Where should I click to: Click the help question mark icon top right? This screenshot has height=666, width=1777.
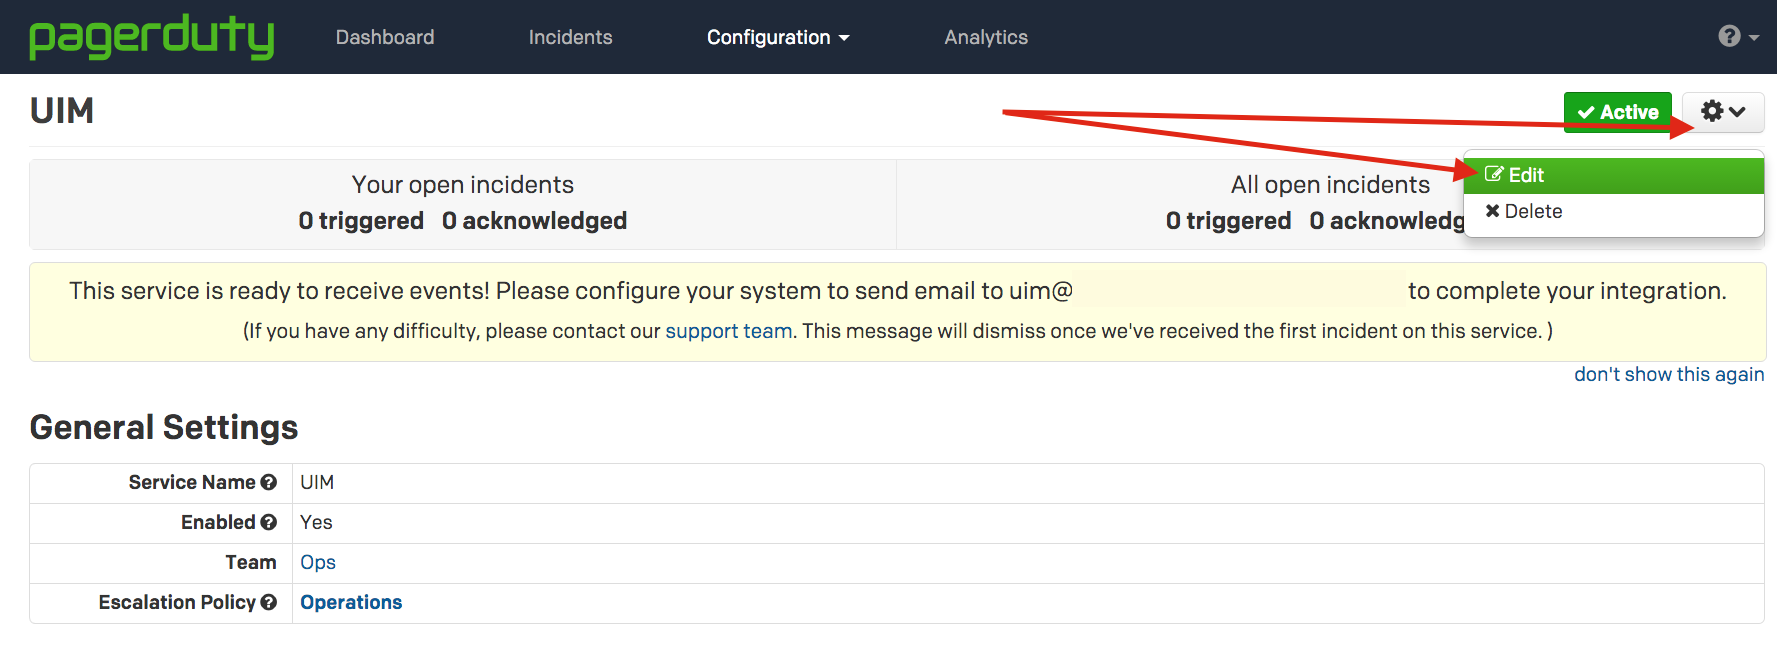[x=1729, y=36]
